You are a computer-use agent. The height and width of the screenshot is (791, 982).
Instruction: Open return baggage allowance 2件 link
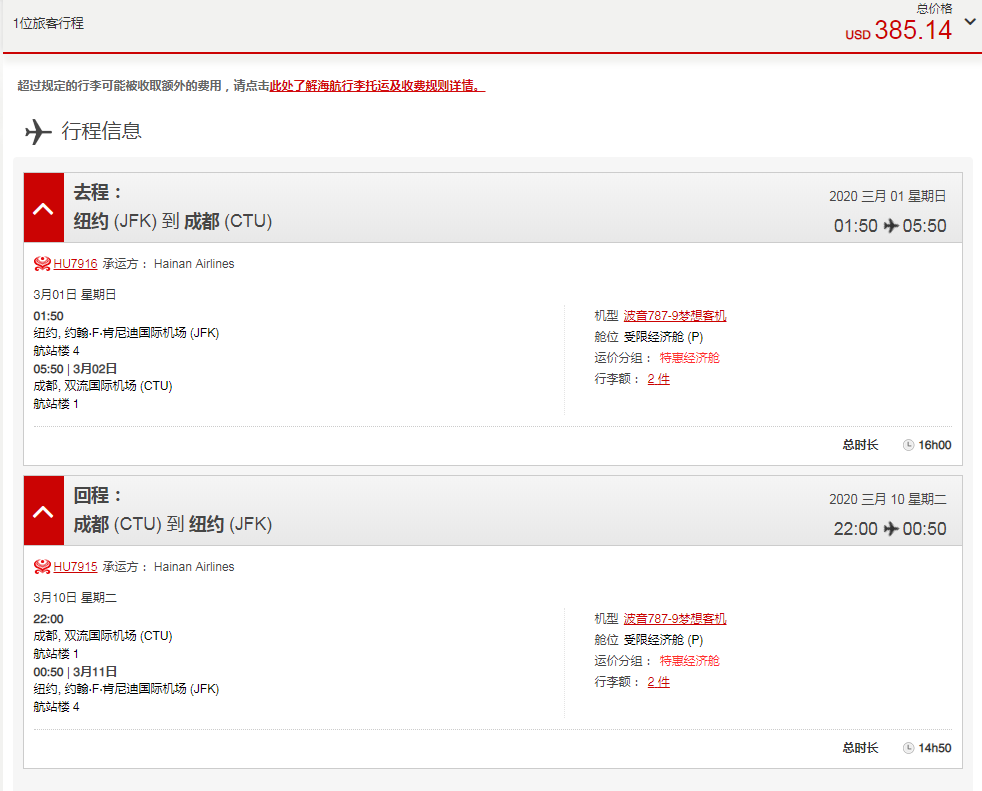tap(658, 682)
